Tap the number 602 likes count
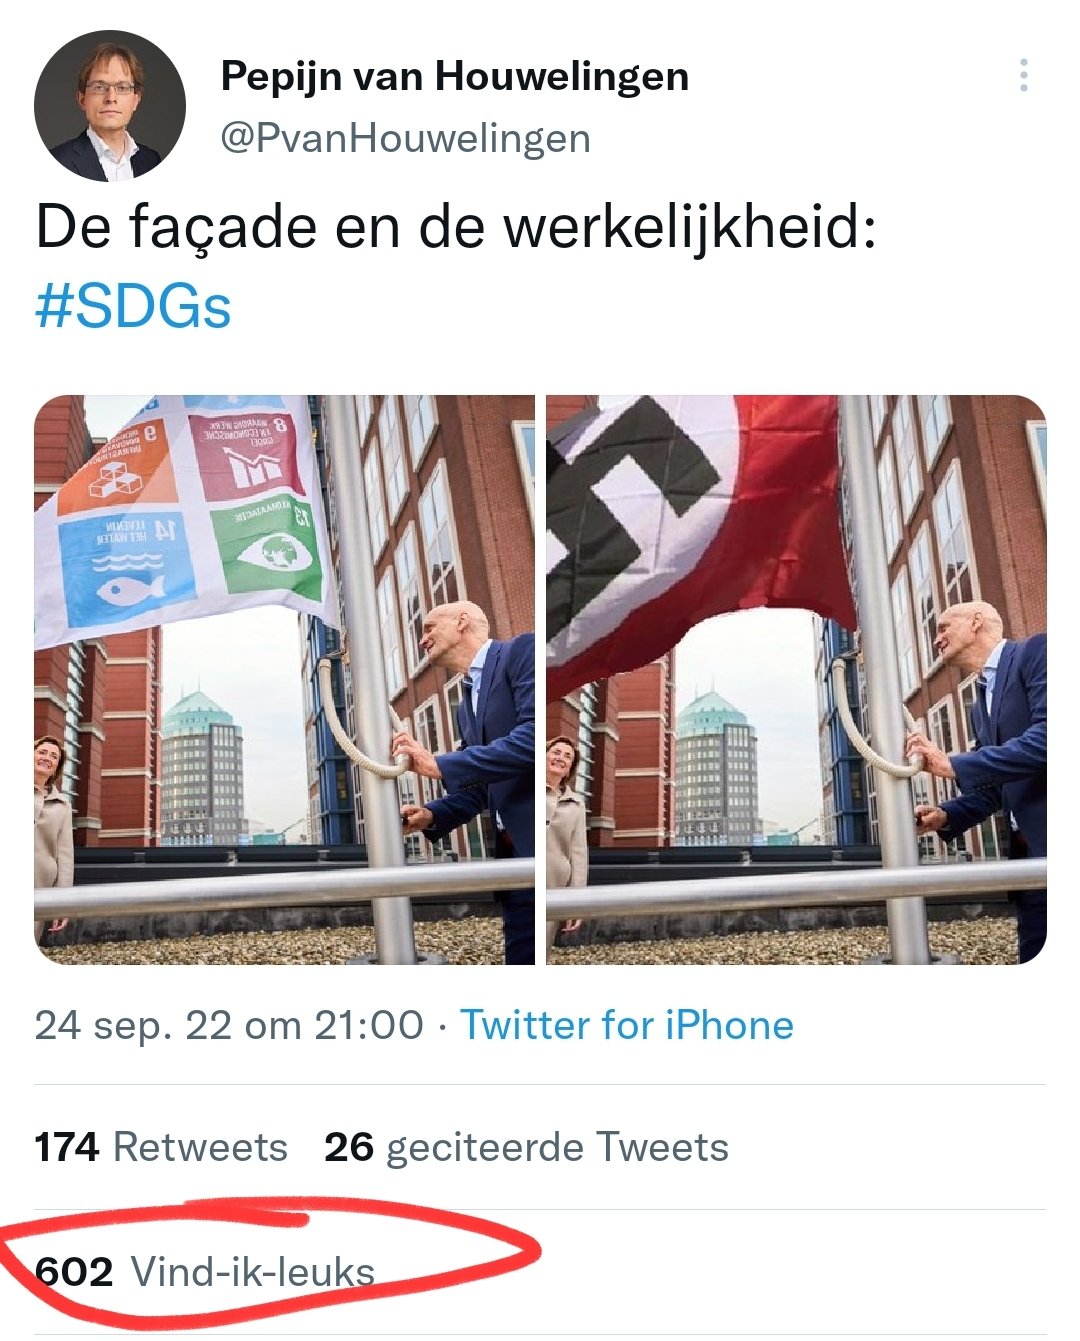 click(x=74, y=1272)
